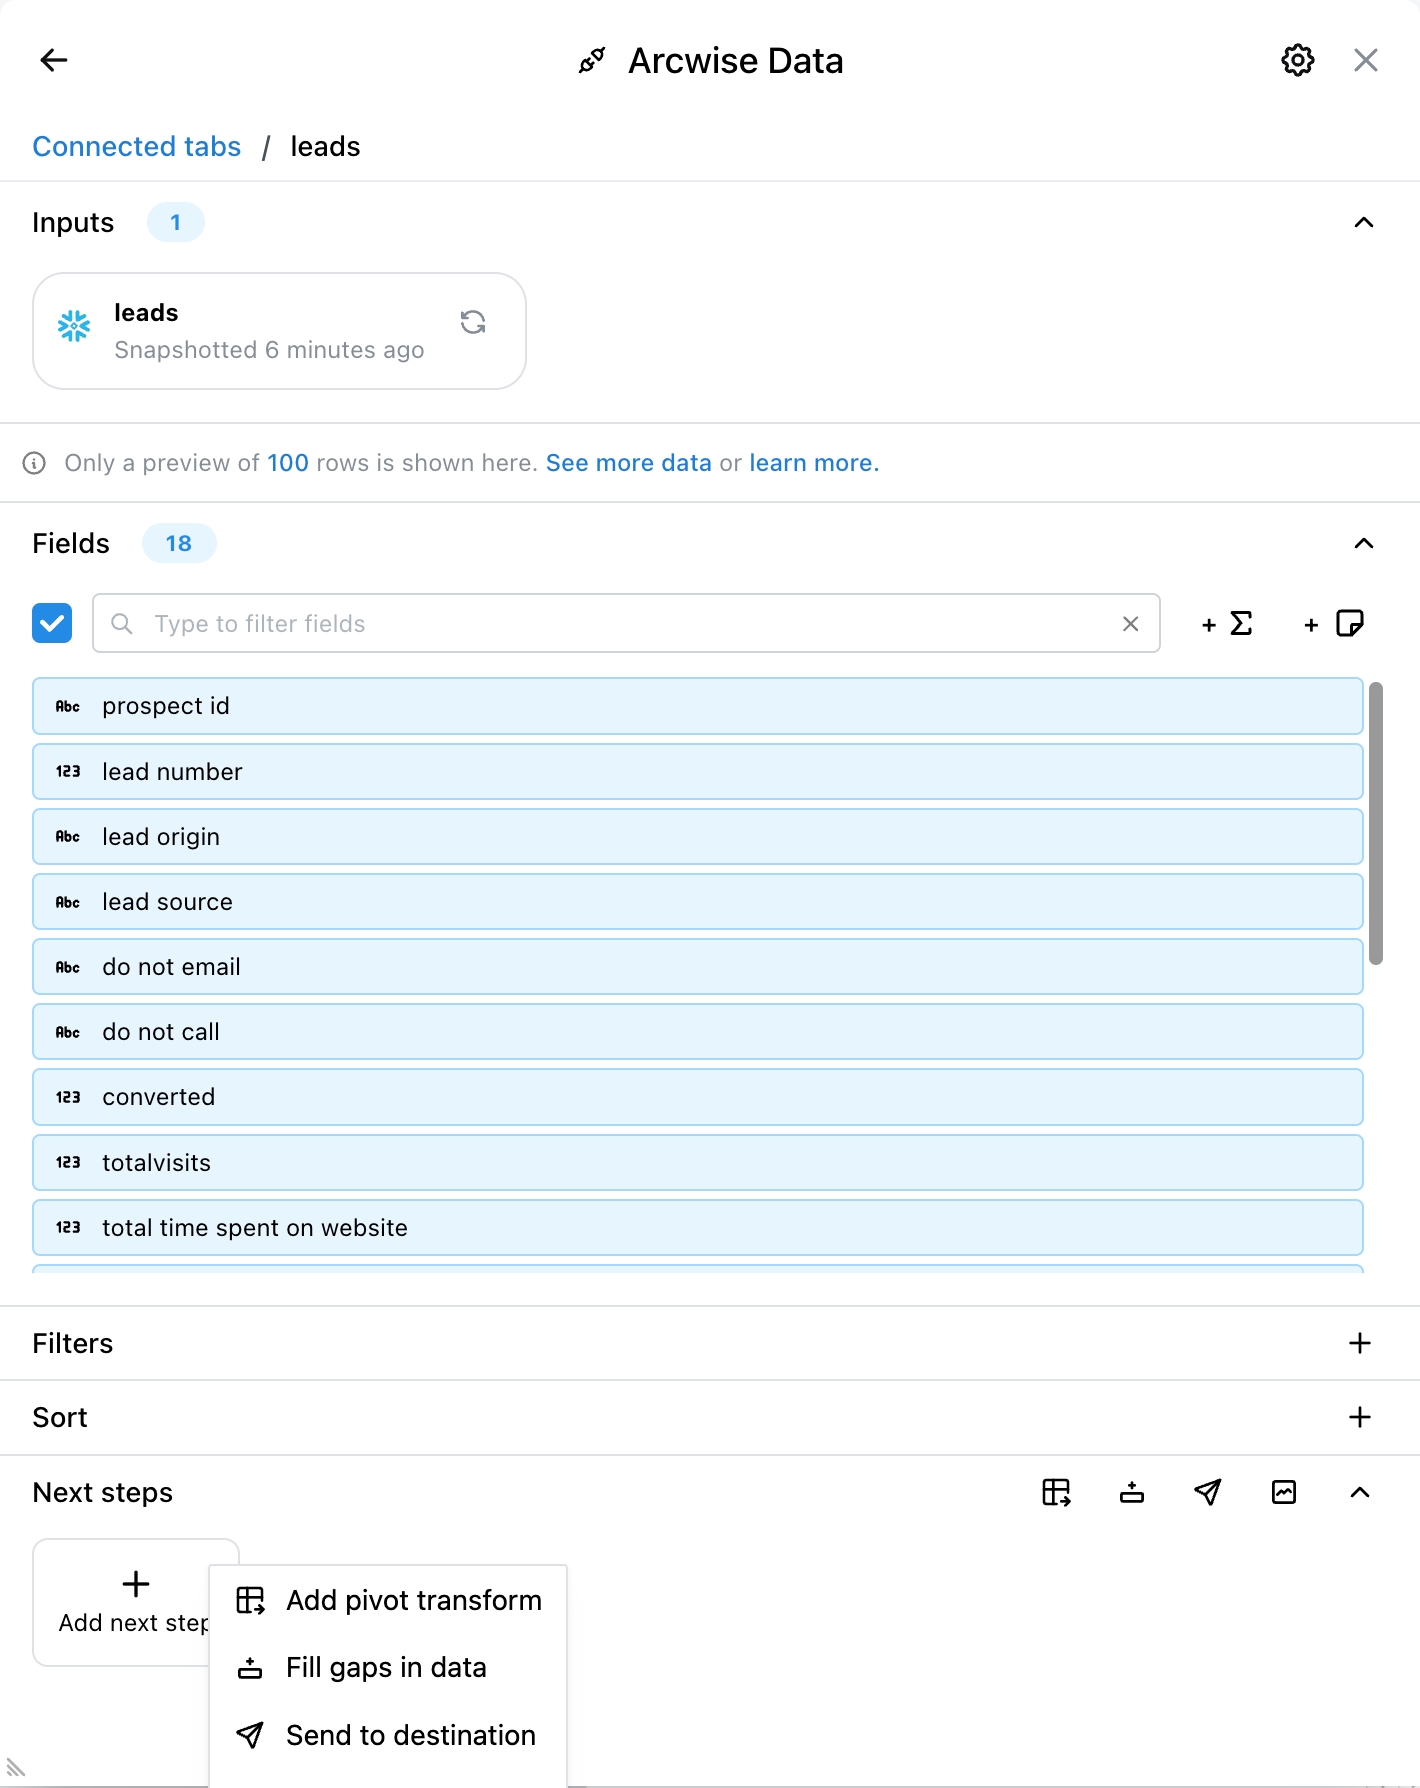Screen dimensions: 1420x1788
Task: Click the See more data link
Action: click(x=628, y=463)
